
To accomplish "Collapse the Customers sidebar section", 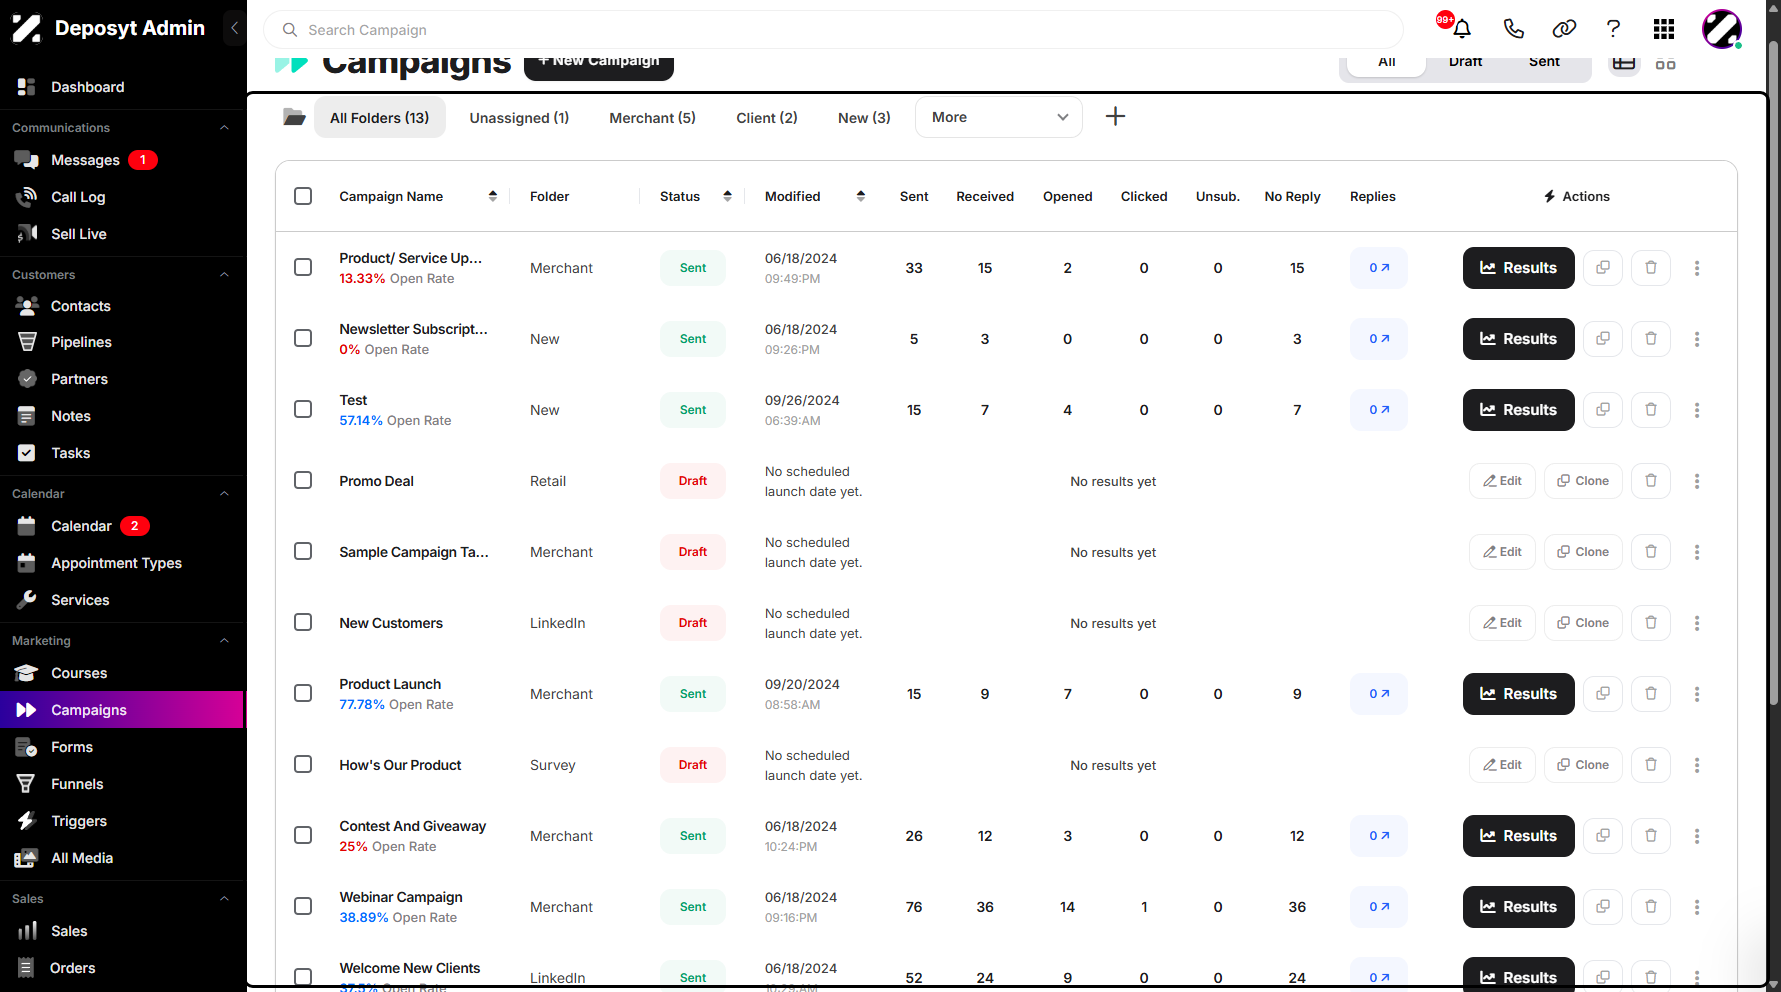I will 224,275.
